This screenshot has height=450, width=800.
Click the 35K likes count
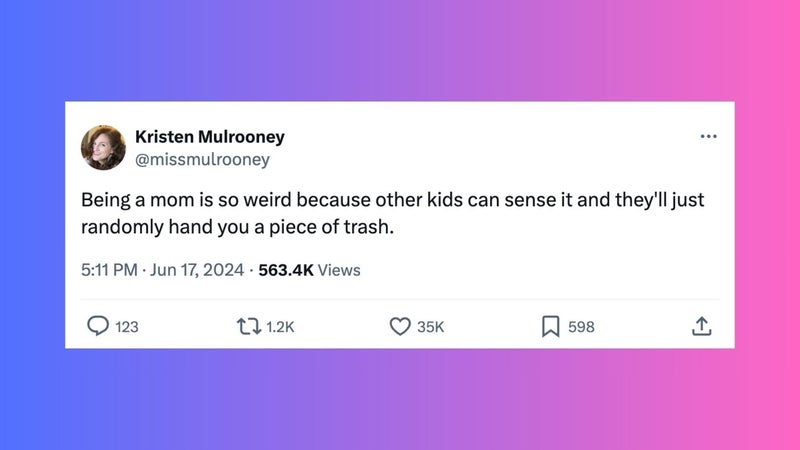430,327
